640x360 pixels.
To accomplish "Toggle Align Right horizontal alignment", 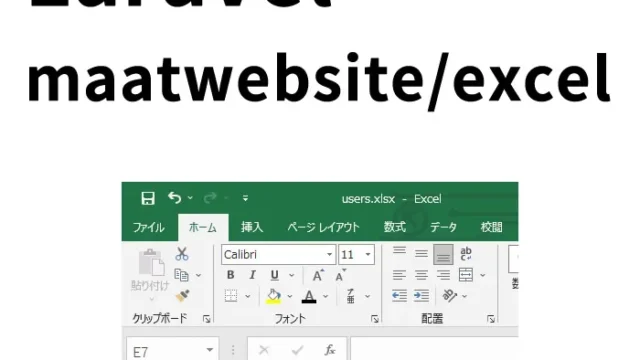I will (x=443, y=275).
